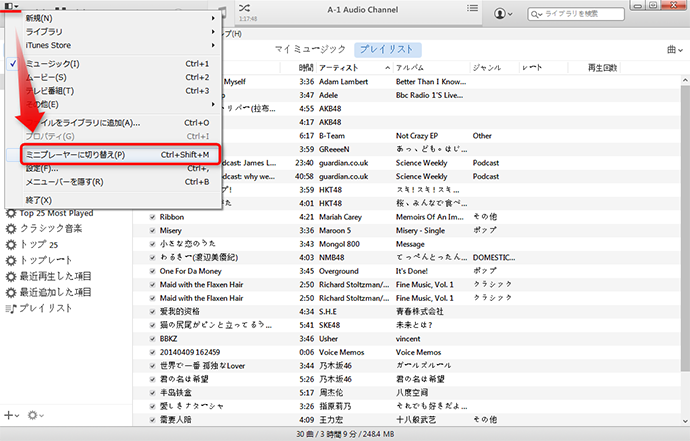
Task: Switch to the プレイリスト tab
Action: [x=387, y=49]
